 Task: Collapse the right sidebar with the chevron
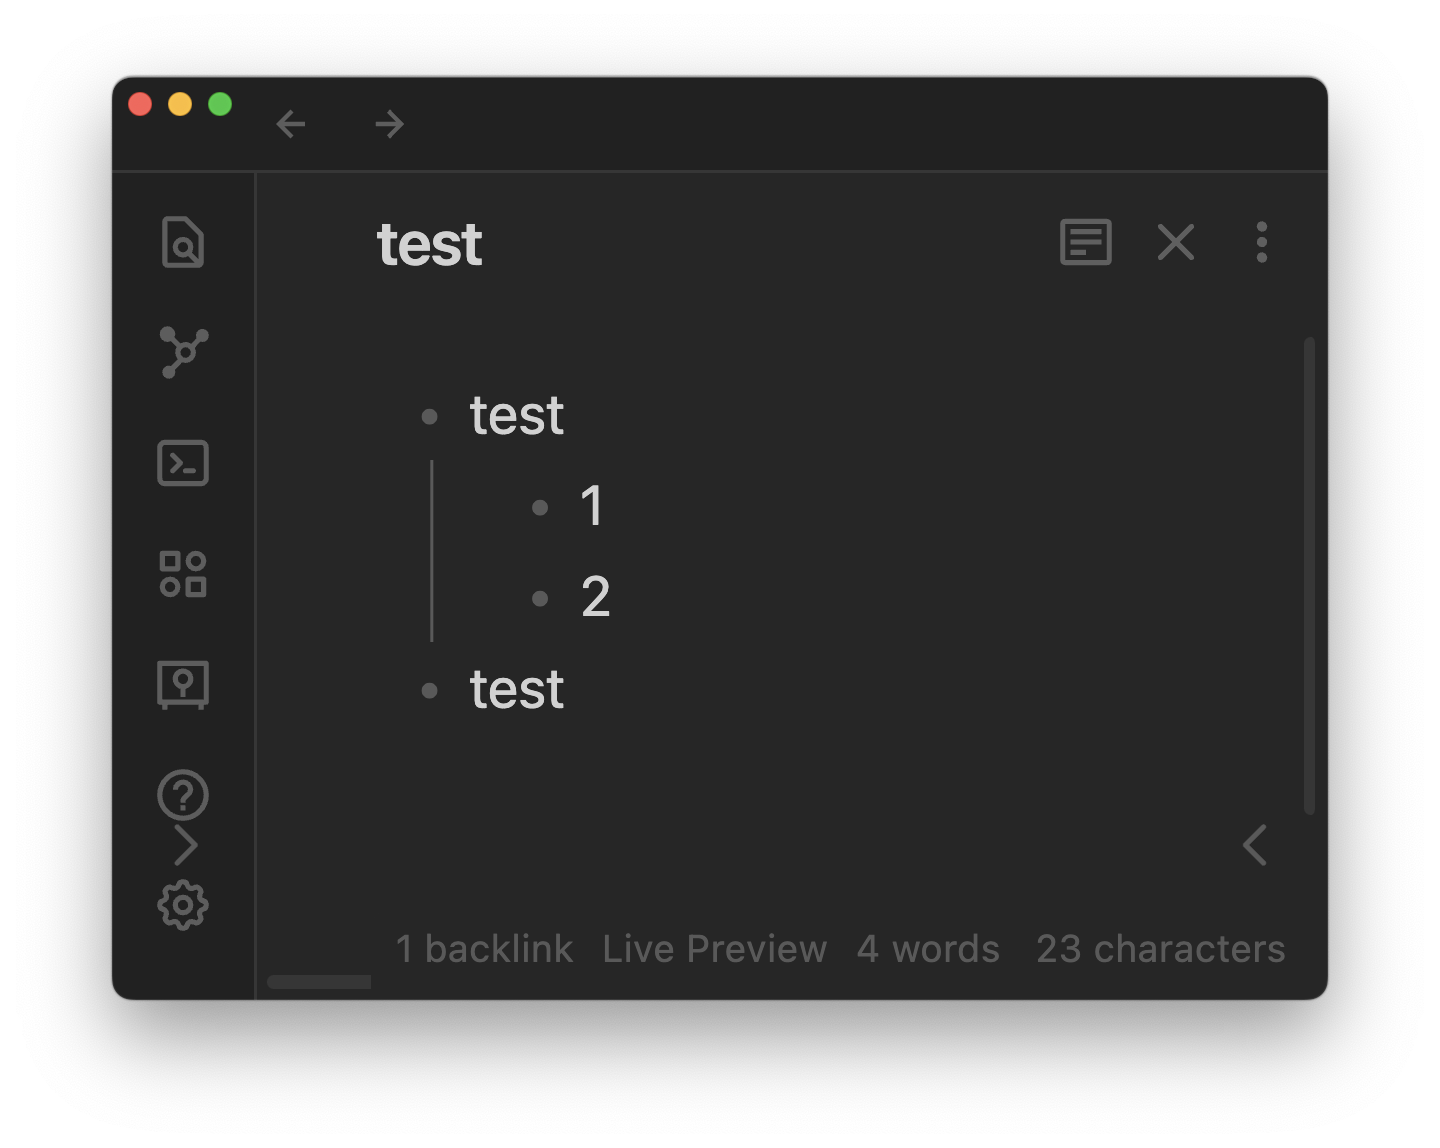[x=1255, y=845]
